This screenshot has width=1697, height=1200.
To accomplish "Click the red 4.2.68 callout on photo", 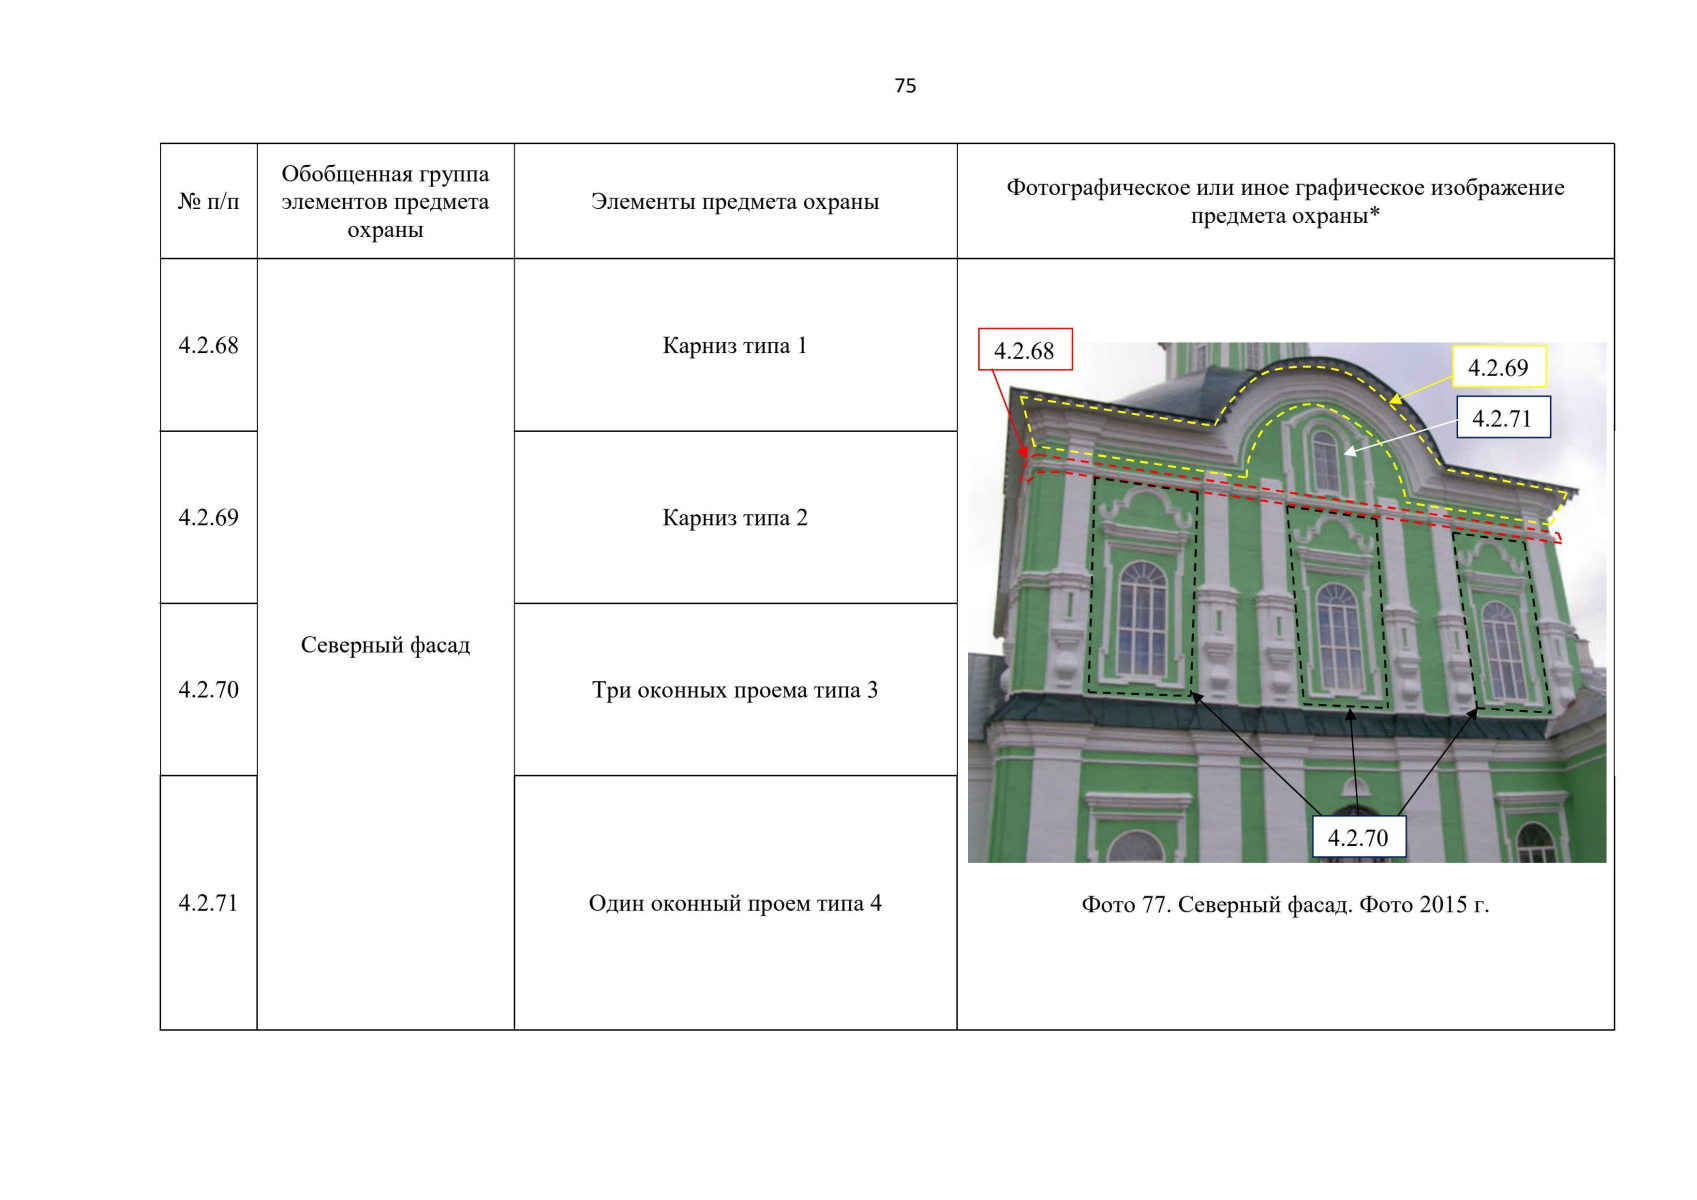I will 1024,350.
